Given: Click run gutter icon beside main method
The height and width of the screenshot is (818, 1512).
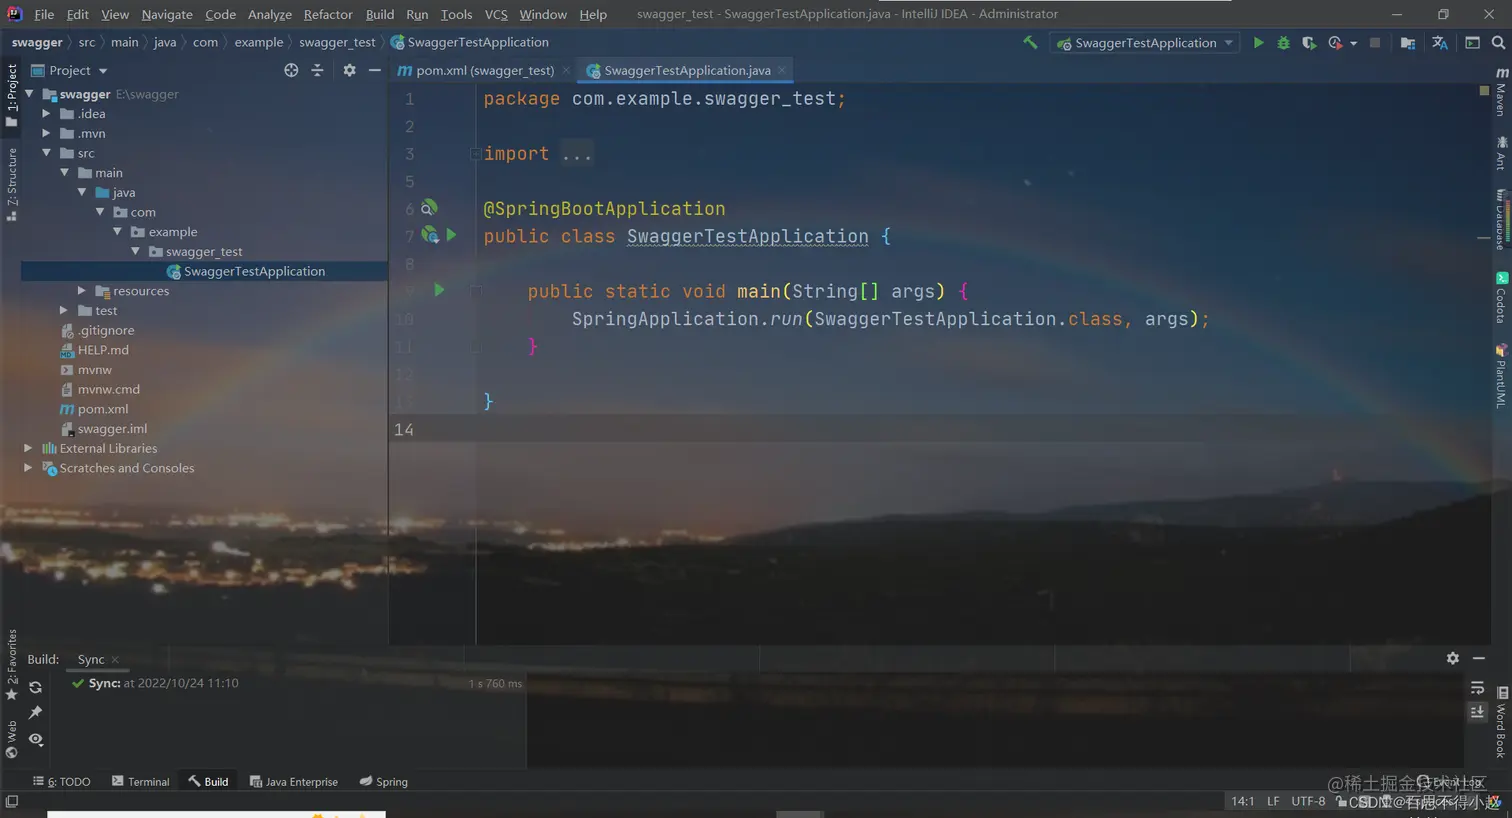Looking at the screenshot, I should click(x=439, y=290).
